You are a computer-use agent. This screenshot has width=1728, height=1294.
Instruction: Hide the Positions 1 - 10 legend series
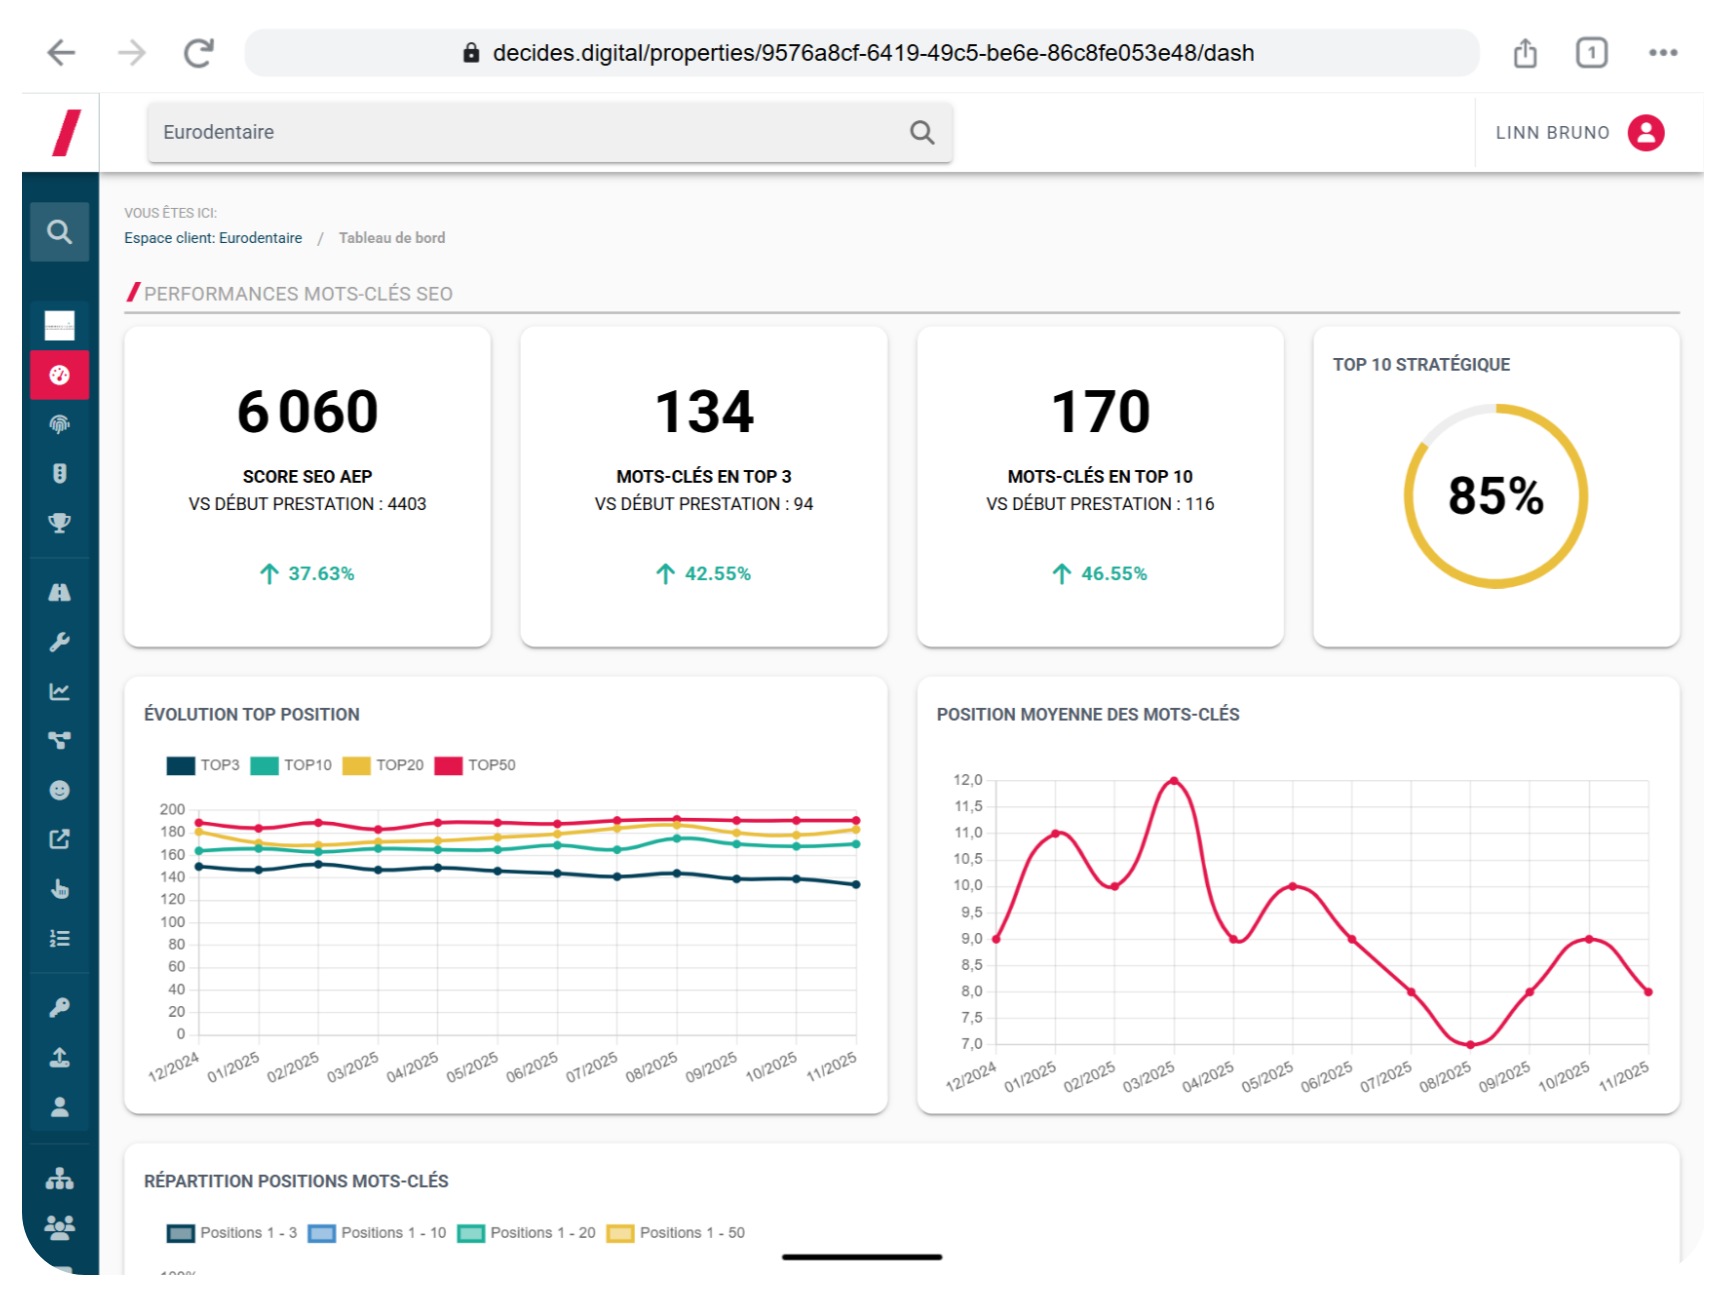point(377,1233)
